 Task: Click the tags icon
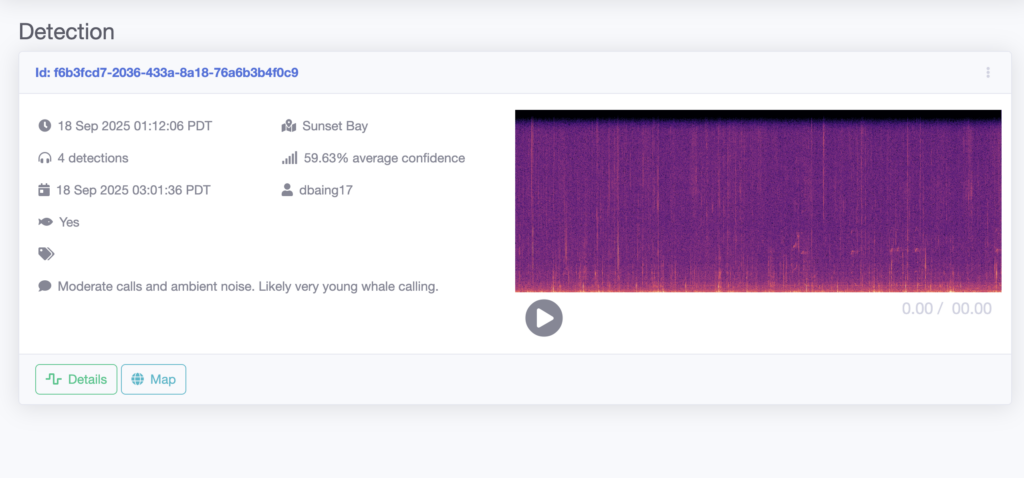click(46, 254)
